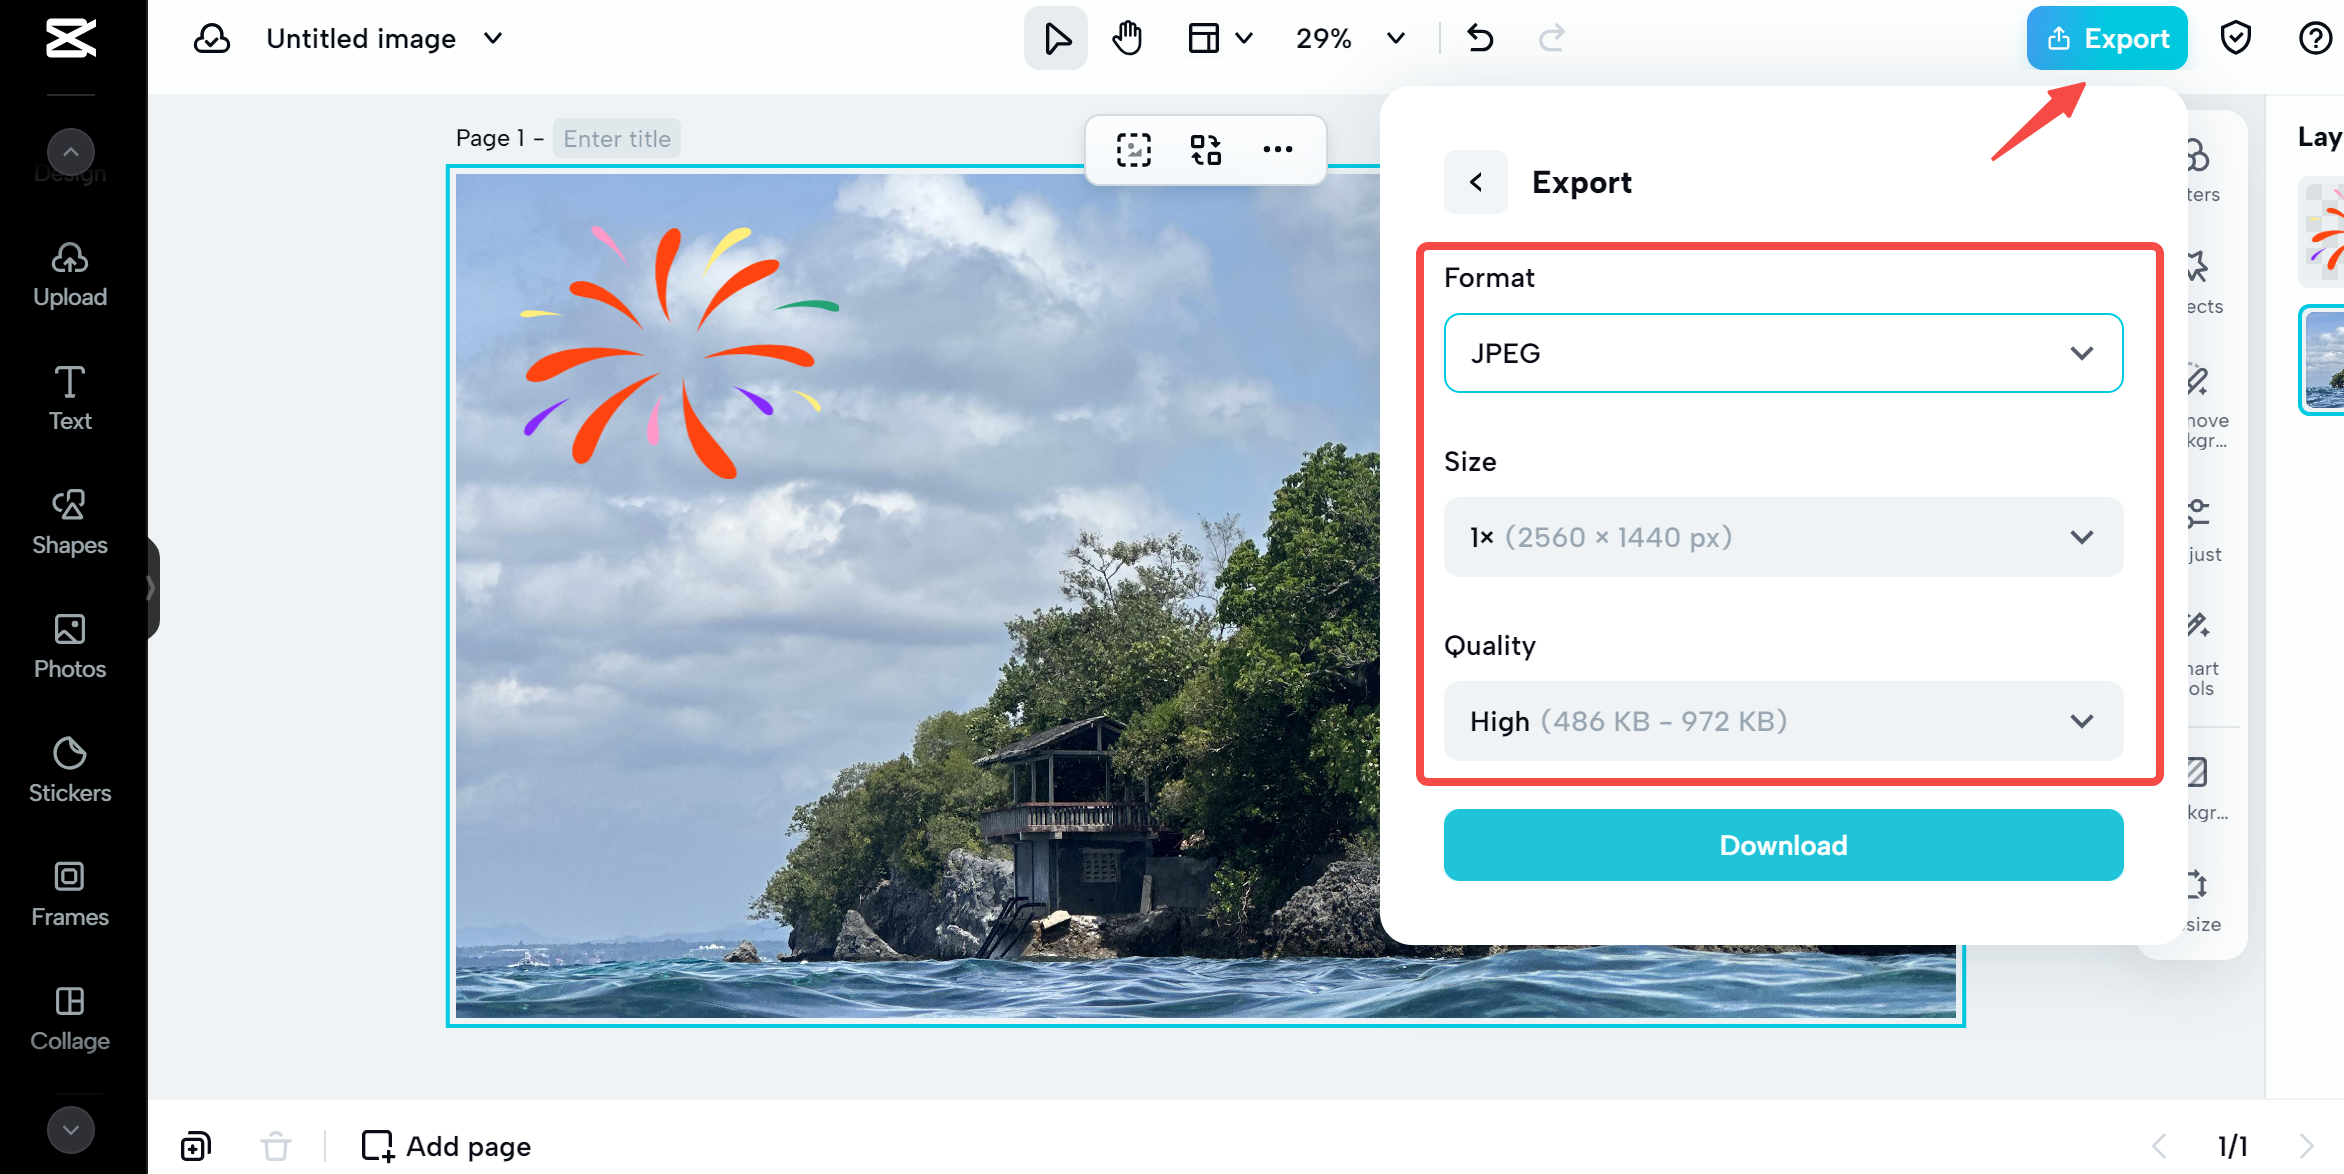This screenshot has width=2344, height=1174.
Task: Click the duplicate page icon
Action: [x=196, y=1146]
